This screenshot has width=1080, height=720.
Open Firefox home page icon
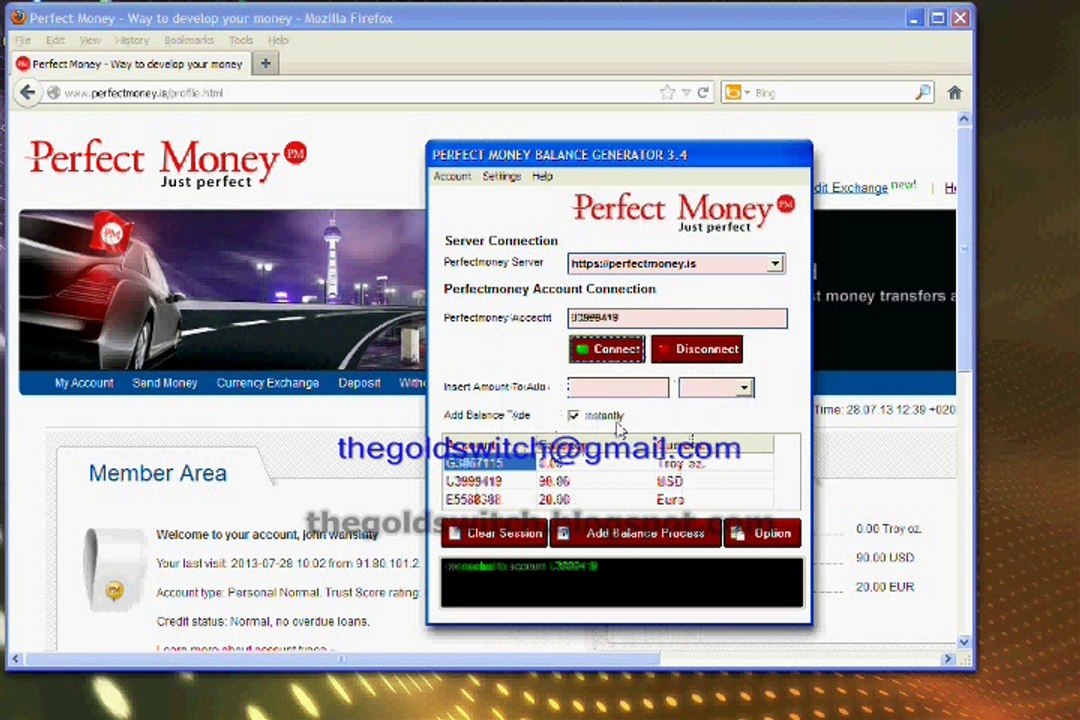point(955,92)
